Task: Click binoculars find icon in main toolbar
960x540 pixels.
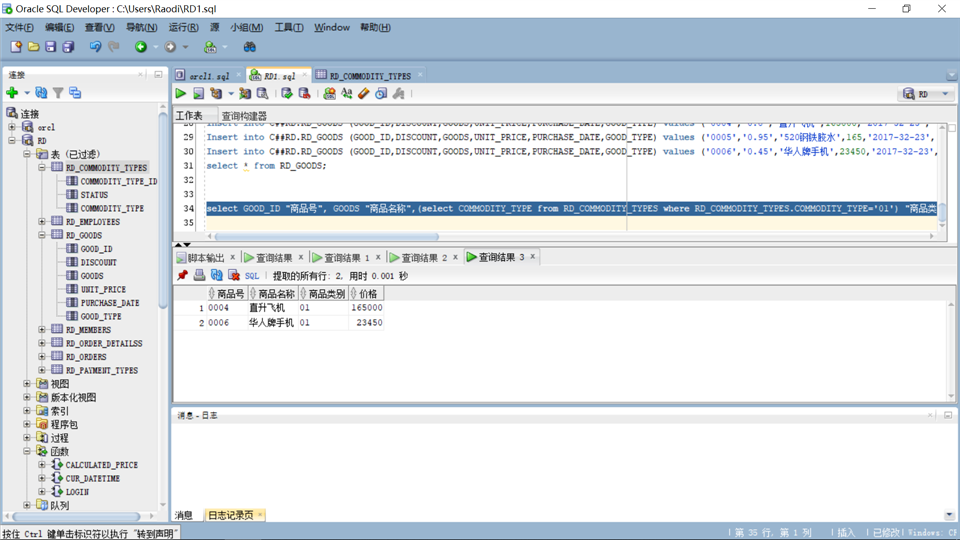Action: coord(249,47)
